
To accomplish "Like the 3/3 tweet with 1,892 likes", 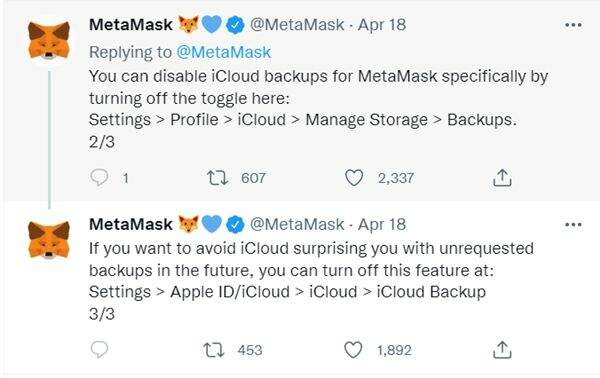I will click(353, 350).
